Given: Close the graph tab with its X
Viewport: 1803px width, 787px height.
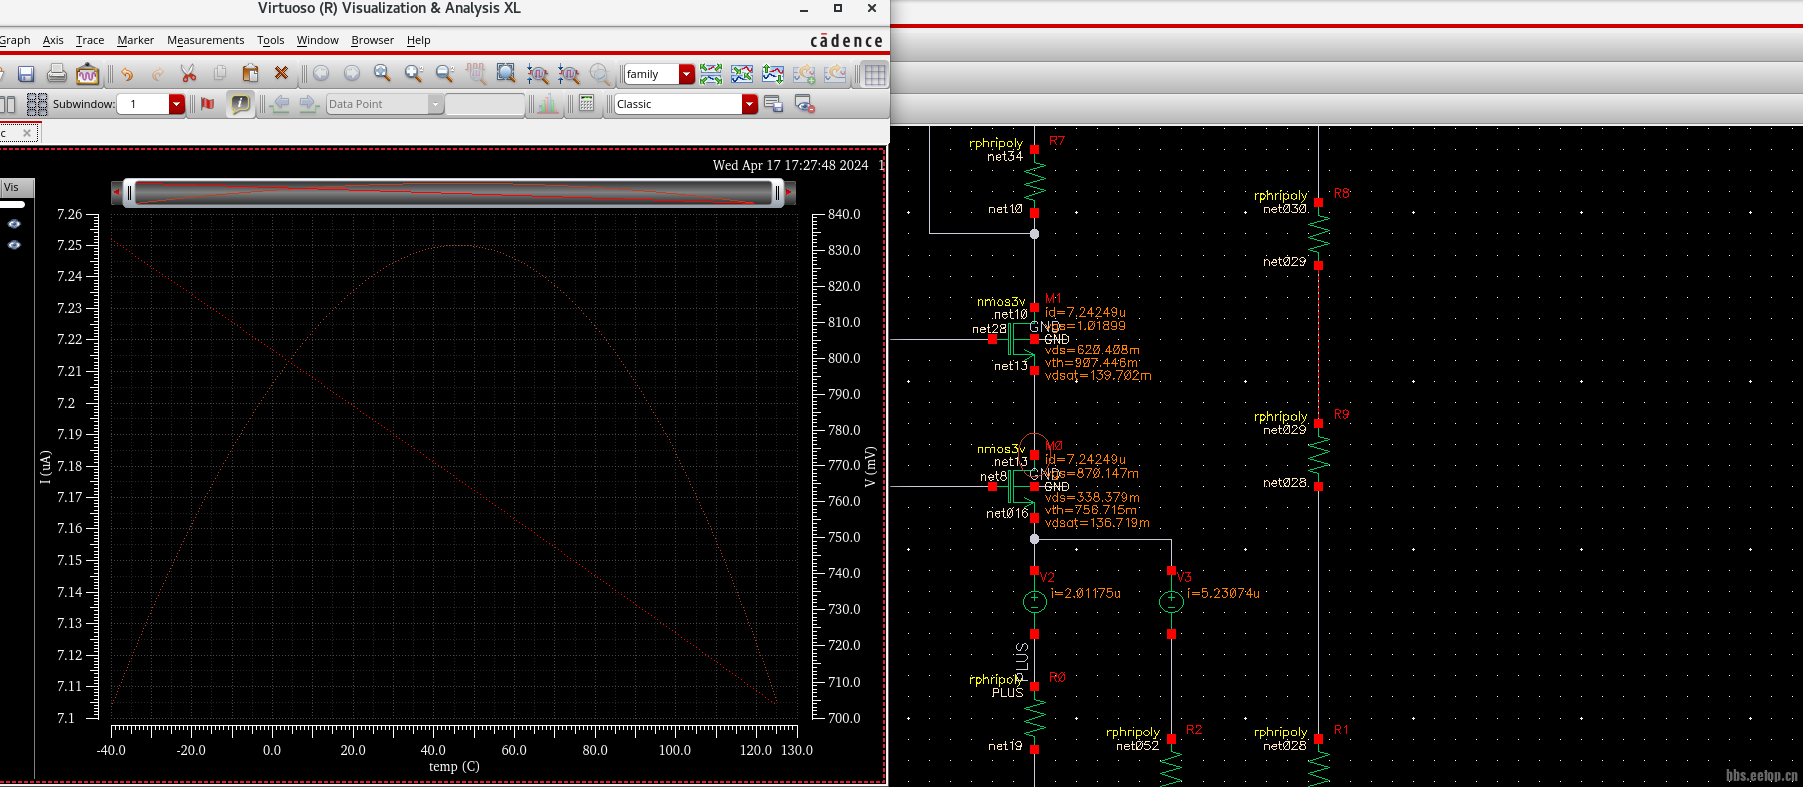Looking at the screenshot, I should click(27, 133).
